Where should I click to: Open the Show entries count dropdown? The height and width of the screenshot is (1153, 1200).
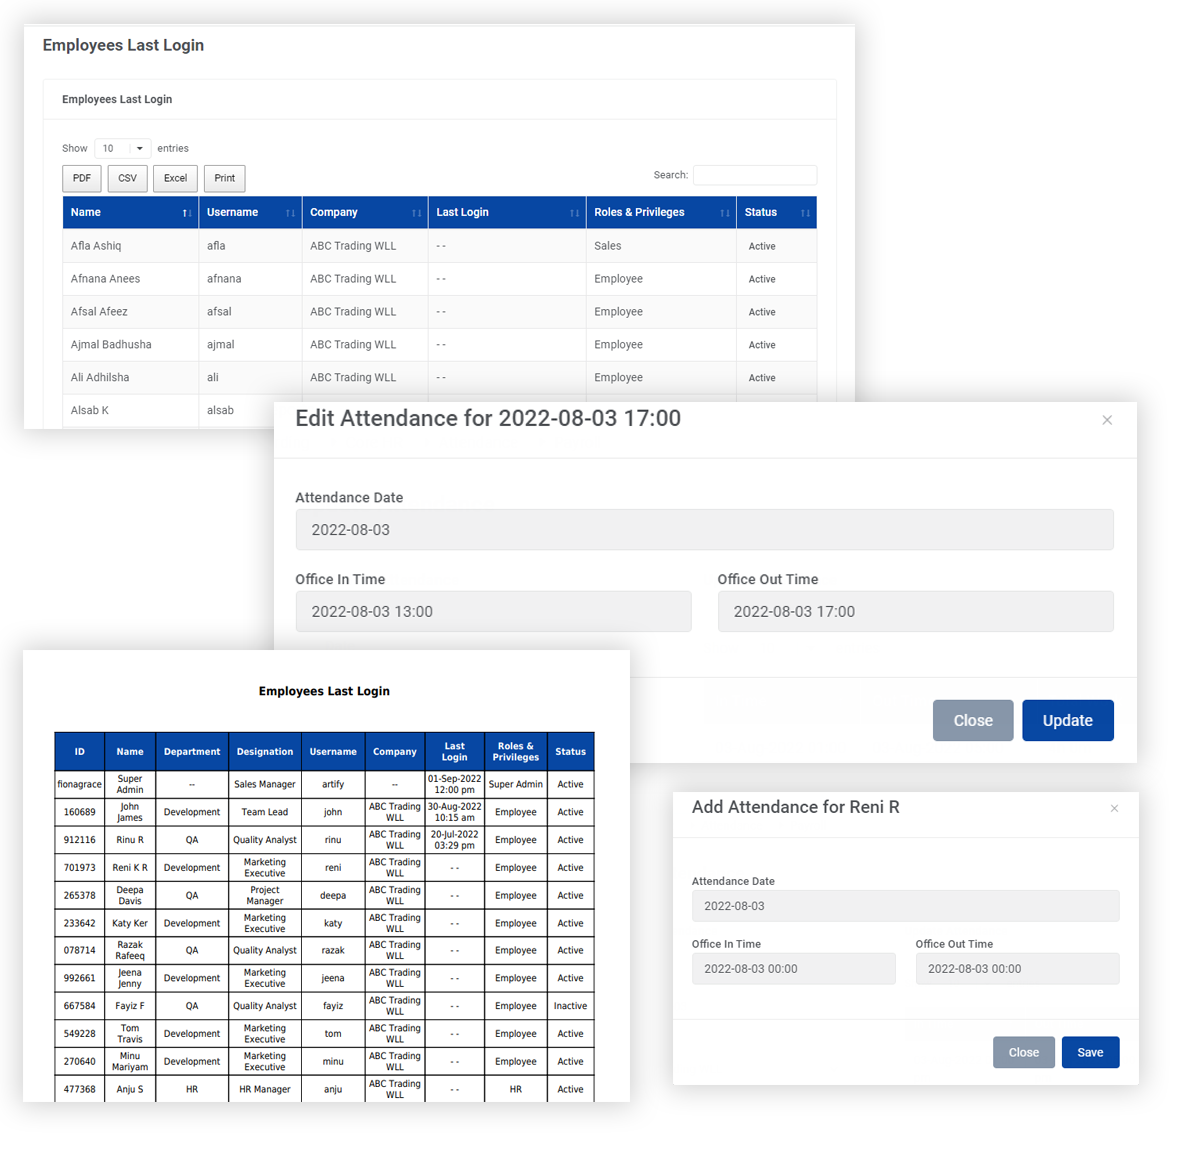pyautogui.click(x=123, y=148)
